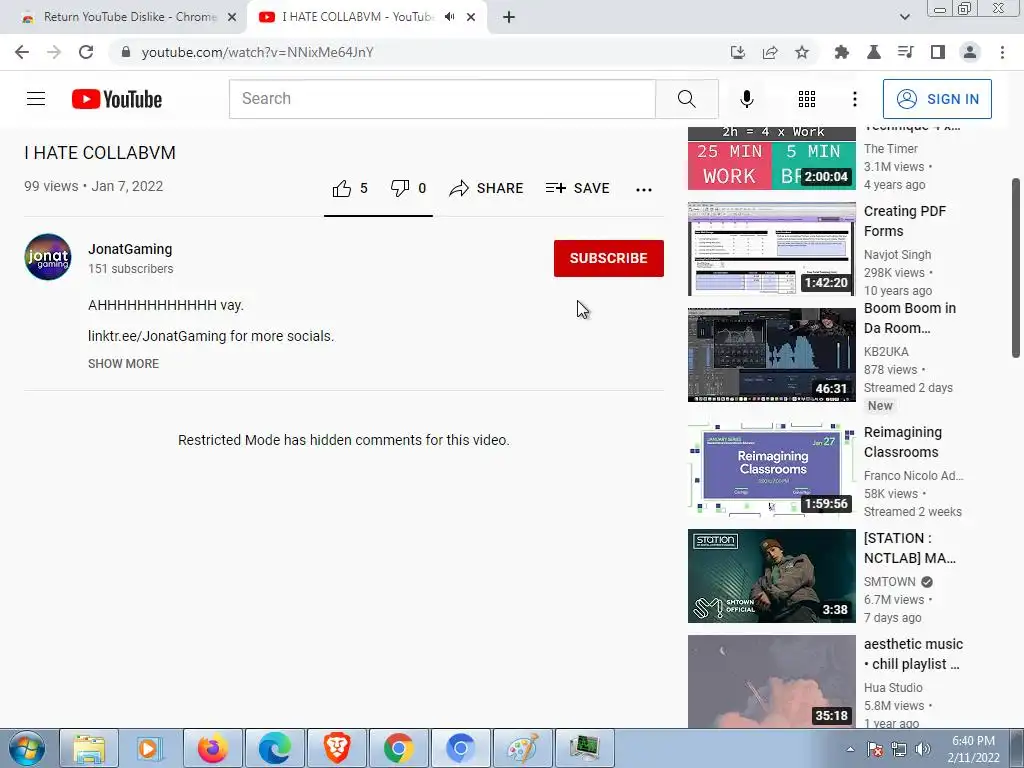Viewport: 1024px width, 768px height.
Task: Click 'linktr.ee/JonatGaming for more socials.' text
Action: pos(211,336)
